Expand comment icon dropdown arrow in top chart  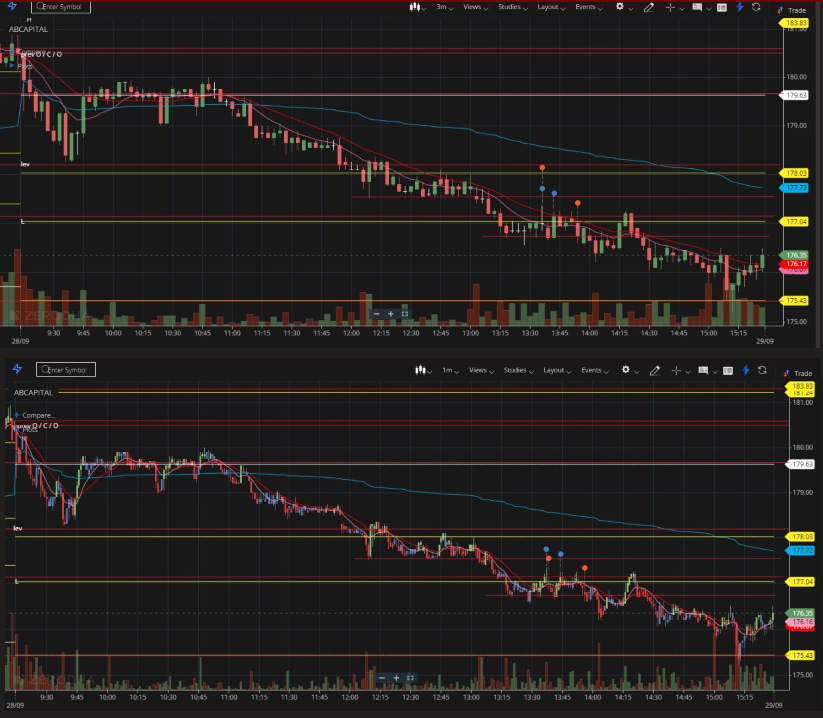[x=709, y=8]
